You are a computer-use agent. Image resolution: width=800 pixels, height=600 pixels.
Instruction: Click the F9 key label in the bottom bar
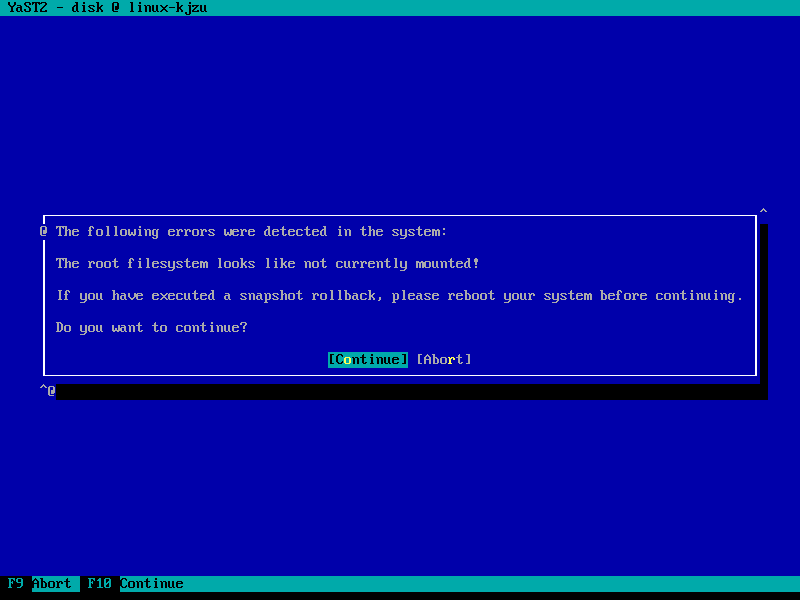coord(15,583)
